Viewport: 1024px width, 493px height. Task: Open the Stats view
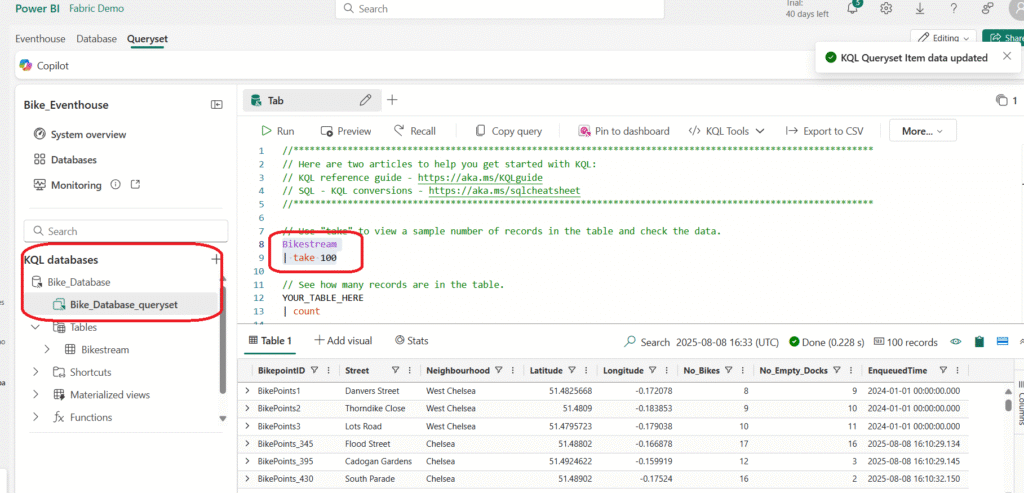point(412,341)
